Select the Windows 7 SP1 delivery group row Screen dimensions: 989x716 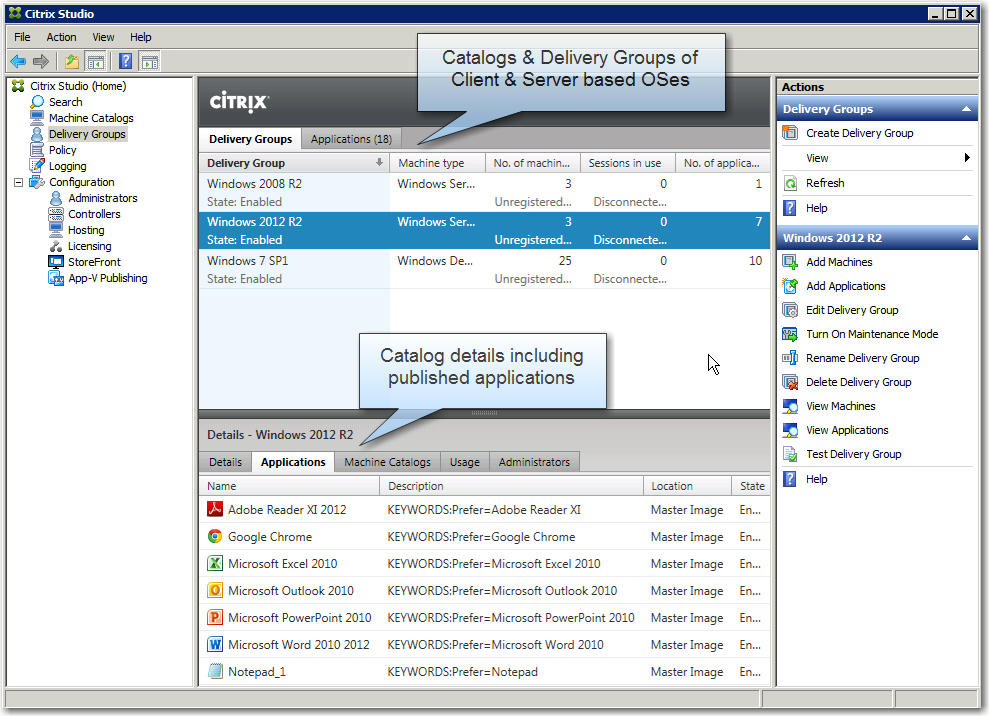[484, 269]
